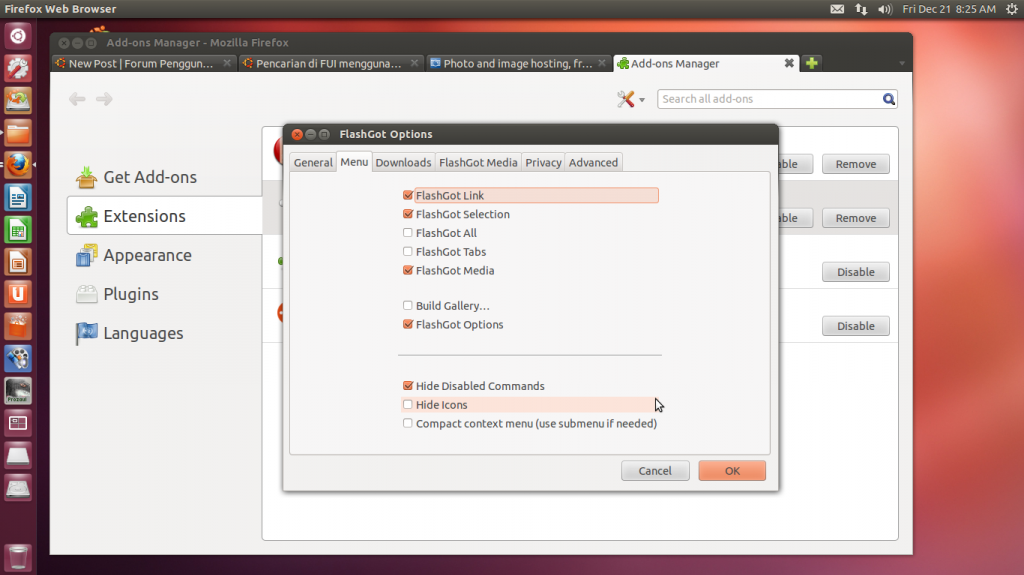This screenshot has width=1024, height=575.
Task: Open the Advanced tab
Action: point(593,163)
